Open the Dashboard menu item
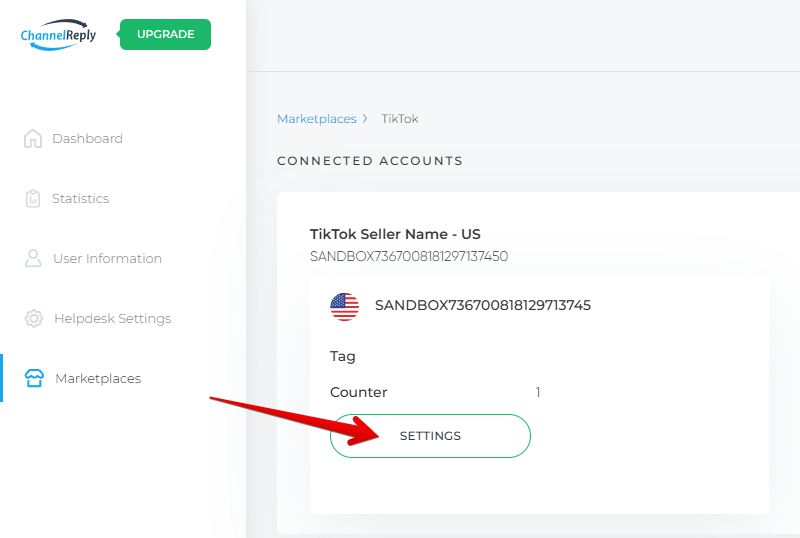 (x=87, y=138)
